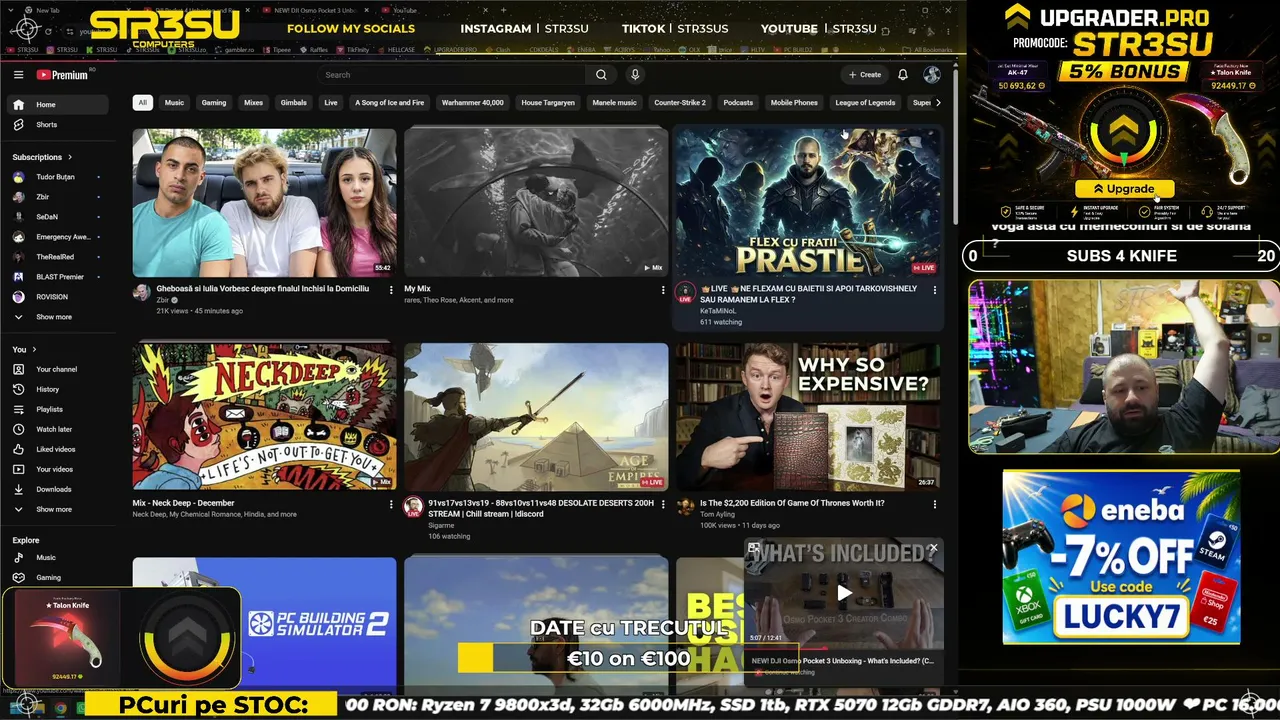Select the Mixes filter chip

pyautogui.click(x=254, y=102)
